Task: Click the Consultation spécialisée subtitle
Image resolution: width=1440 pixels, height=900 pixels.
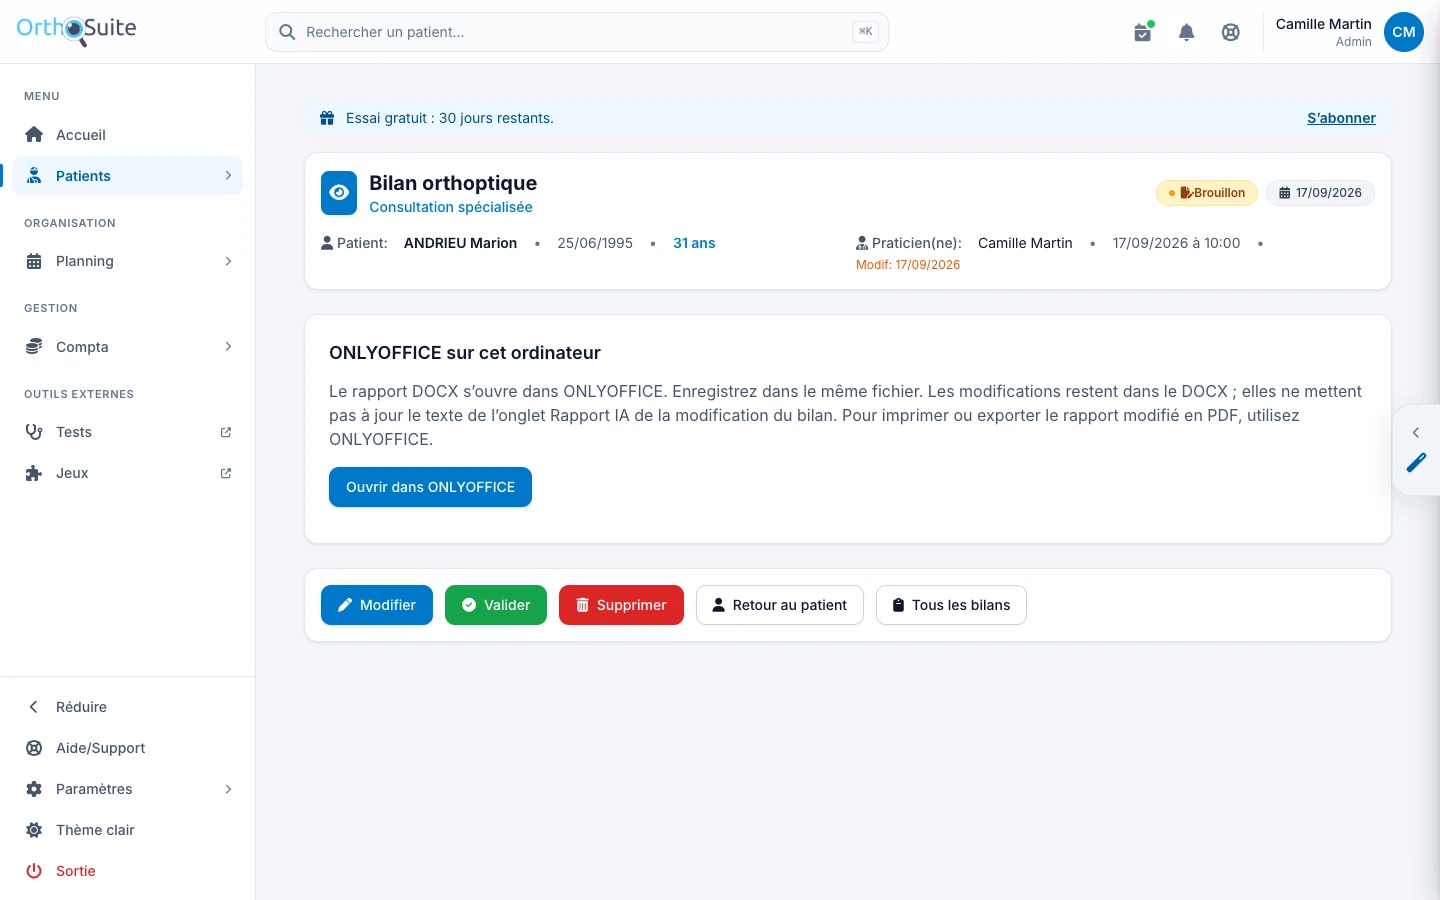Action: point(451,207)
